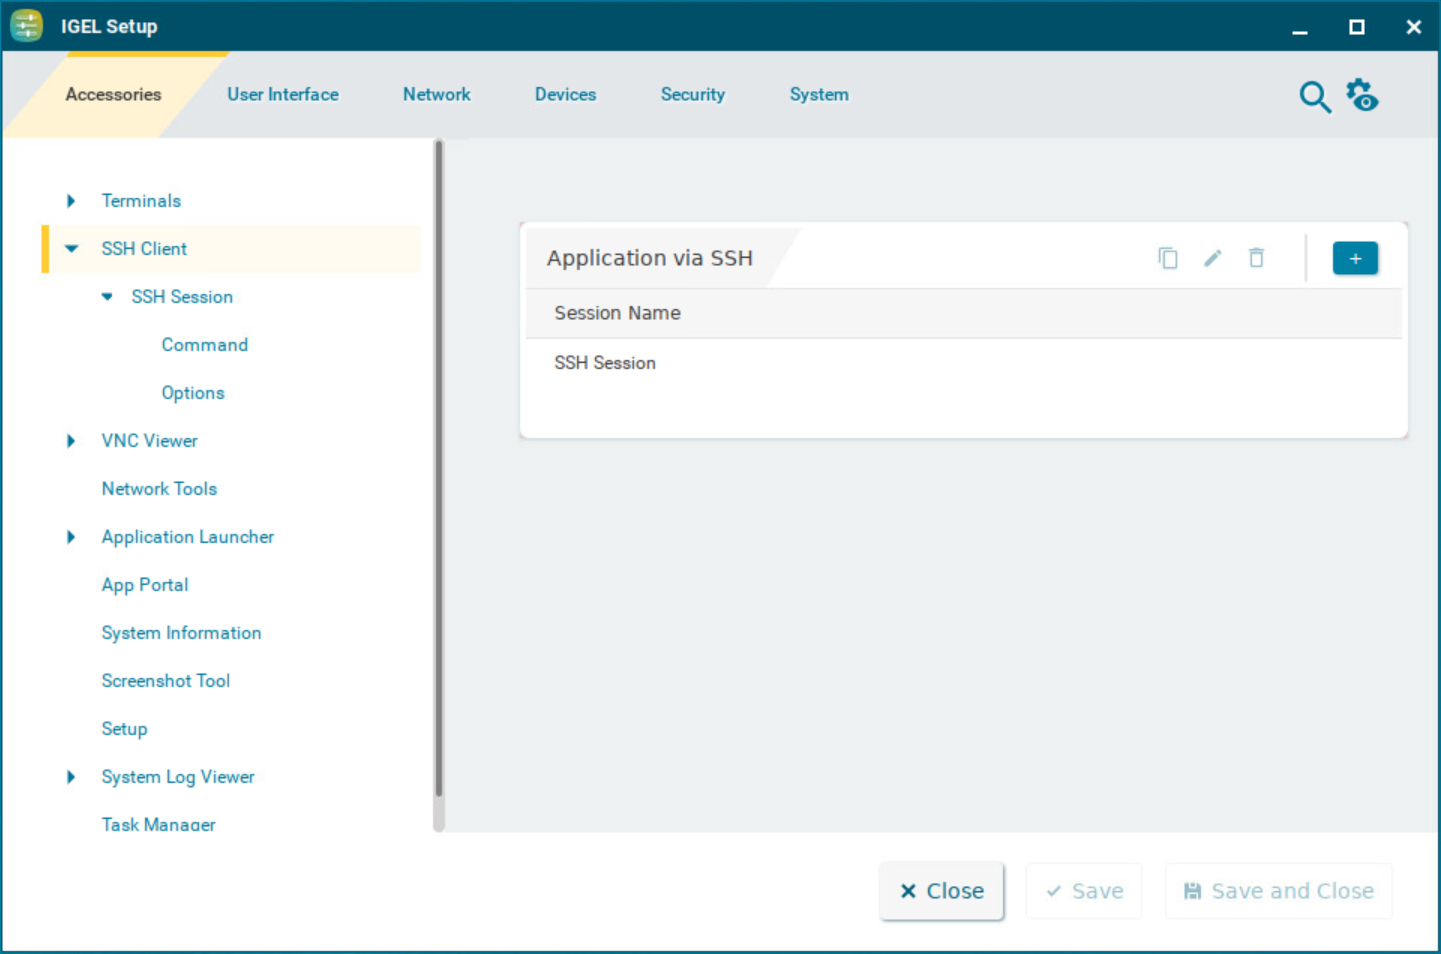The height and width of the screenshot is (954, 1441).
Task: Collapse the SSH Session subtree
Action: tap(106, 296)
